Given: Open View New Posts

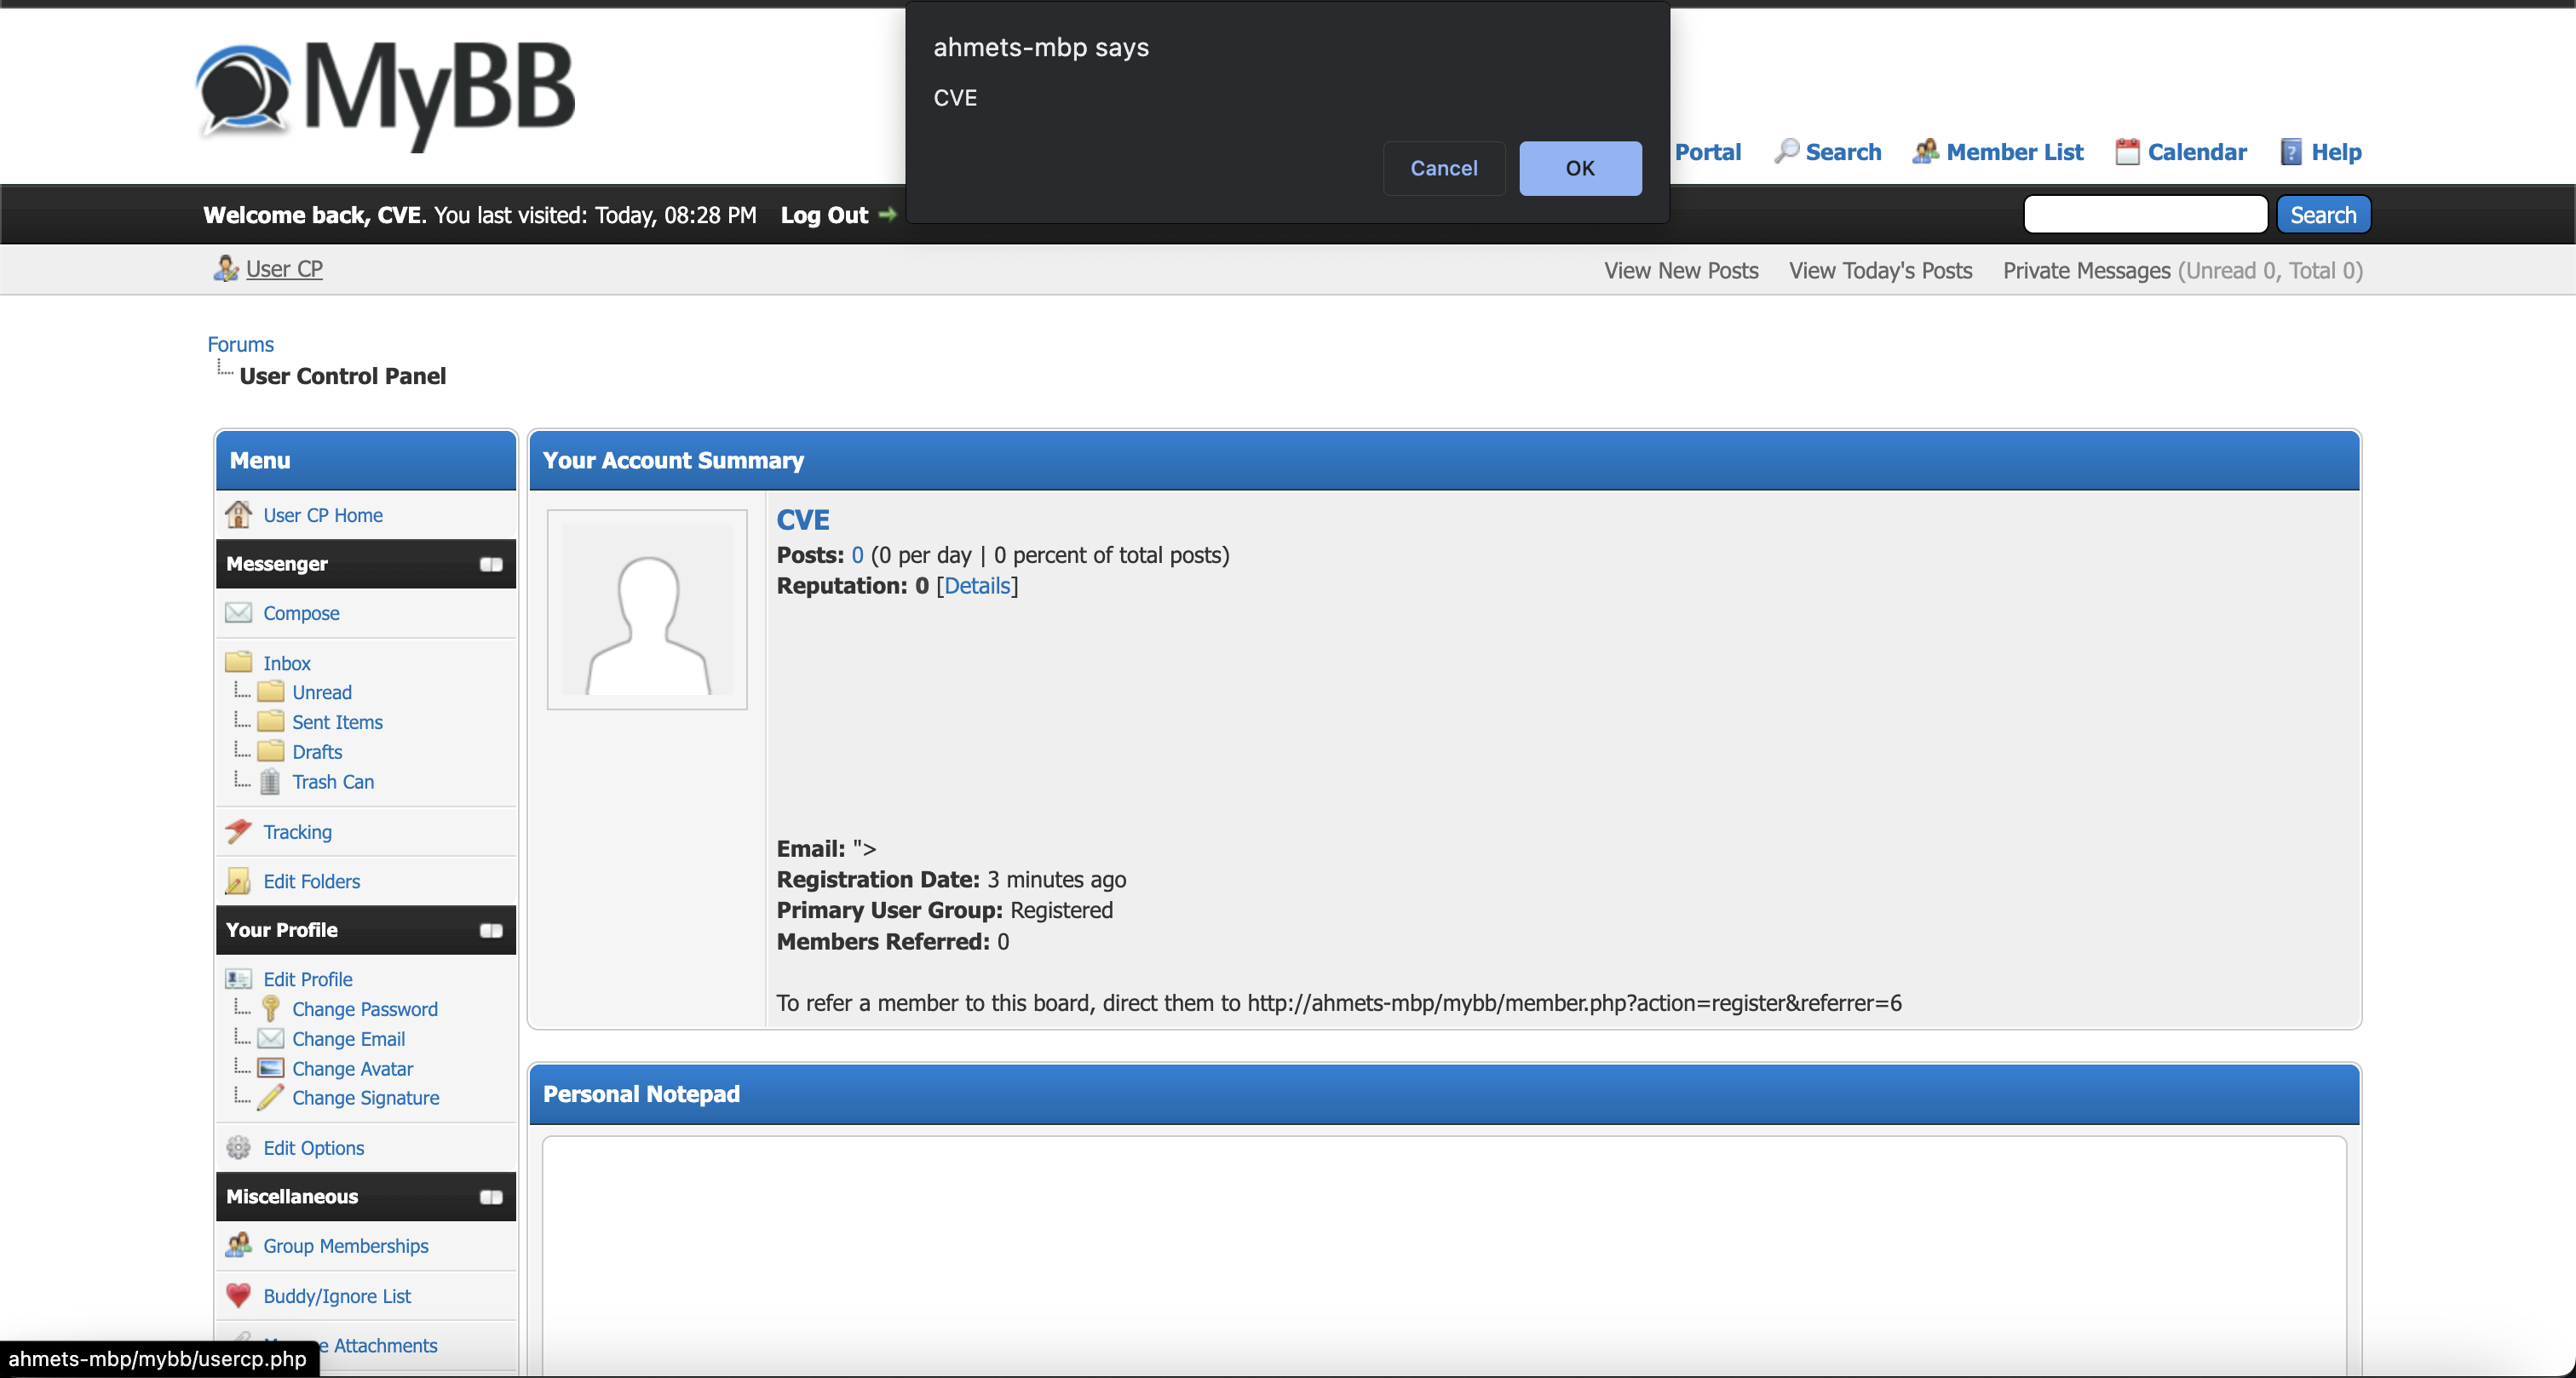Looking at the screenshot, I should tap(1681, 270).
